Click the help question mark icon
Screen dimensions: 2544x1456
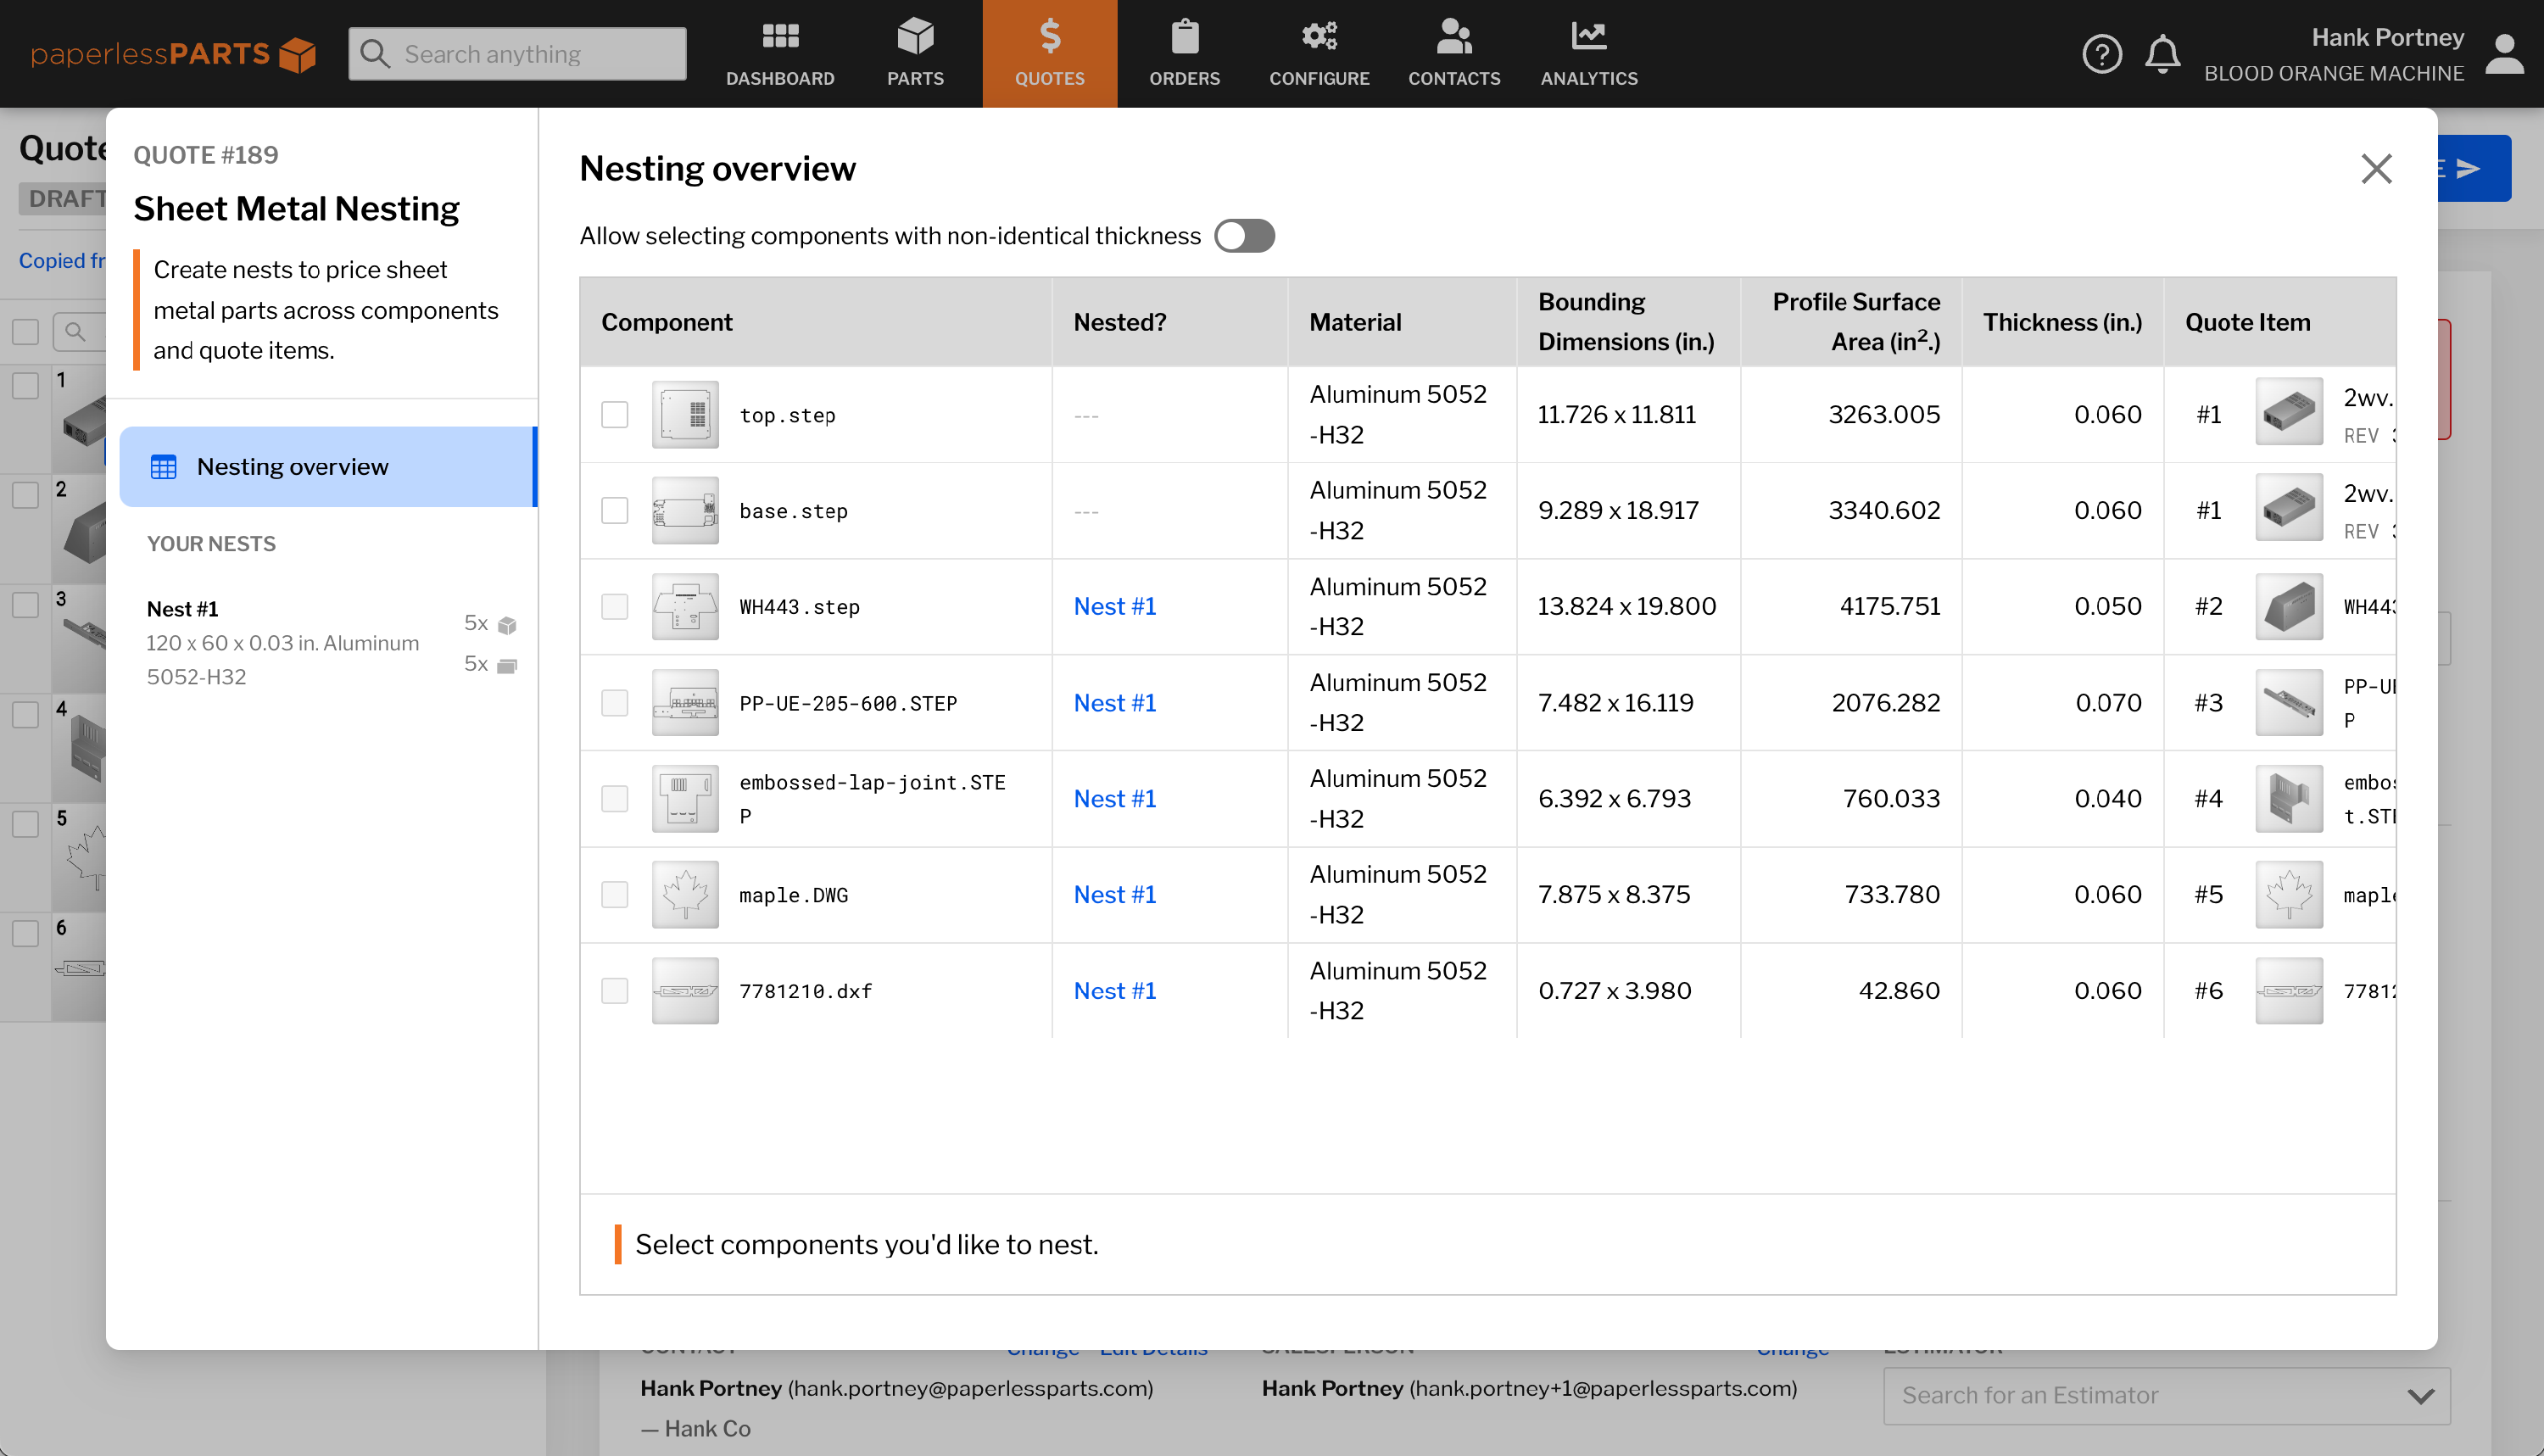(2101, 54)
